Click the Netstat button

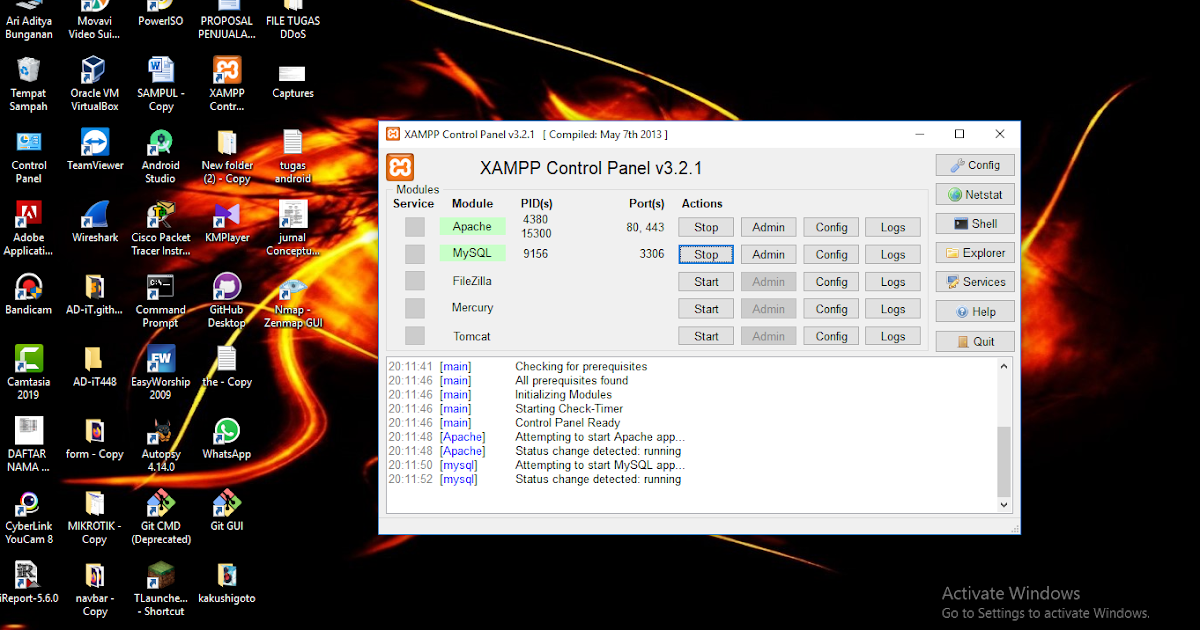pos(974,194)
